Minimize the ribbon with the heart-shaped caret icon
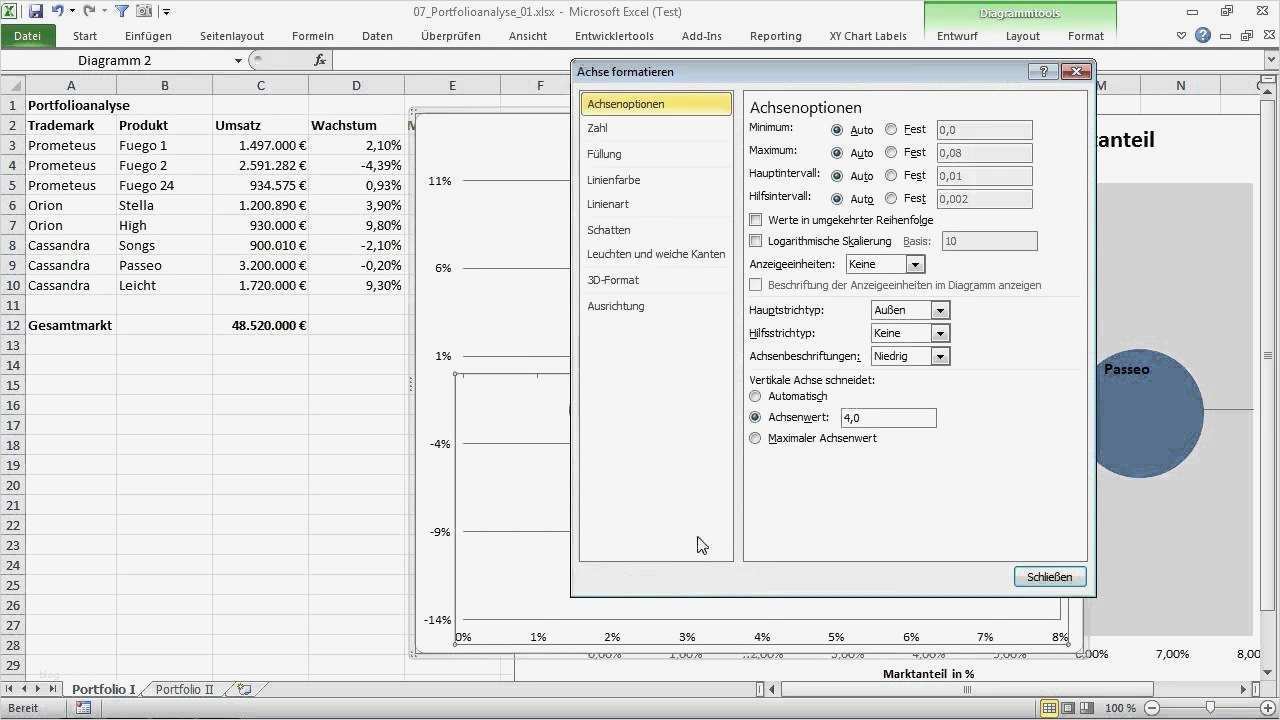This screenshot has height=720, width=1280. [1183, 36]
